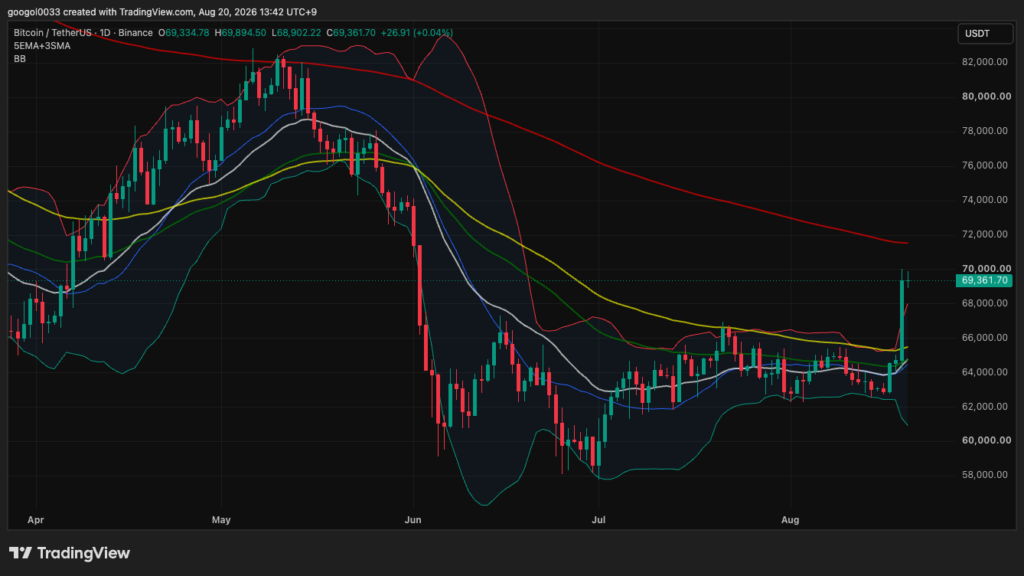The height and width of the screenshot is (576, 1024).
Task: Click the 60,000.00 price axis label
Action: (x=985, y=440)
